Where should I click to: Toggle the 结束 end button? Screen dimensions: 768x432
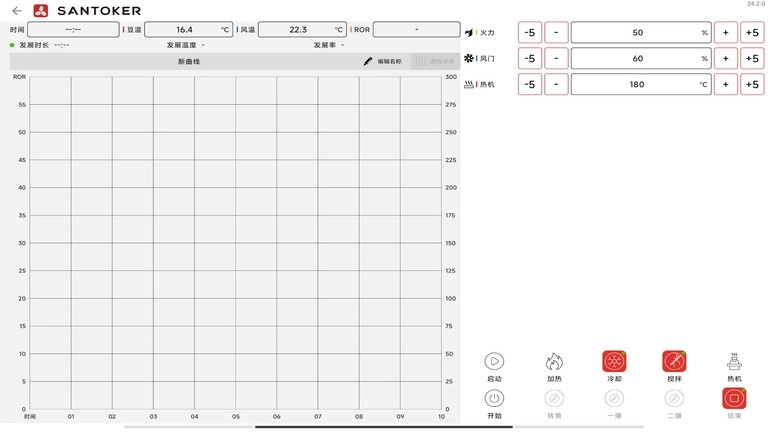pos(735,398)
